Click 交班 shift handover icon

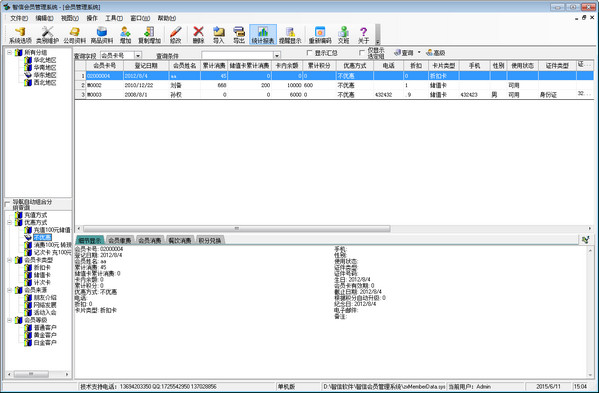click(343, 35)
